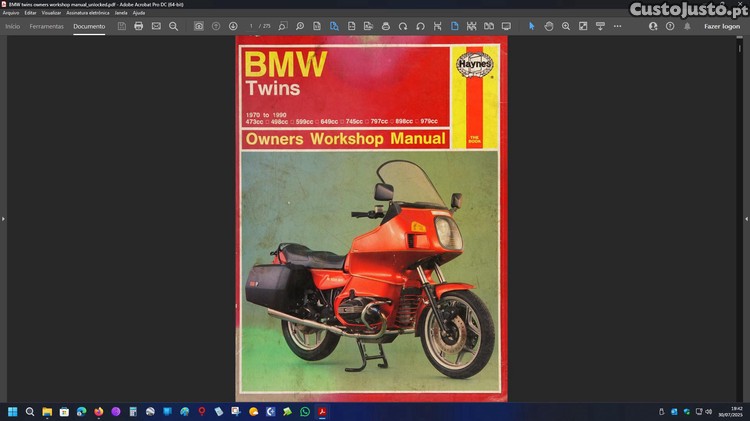The image size is (750, 421).
Task: Expand the left navigation pane arrow
Action: tap(4, 218)
